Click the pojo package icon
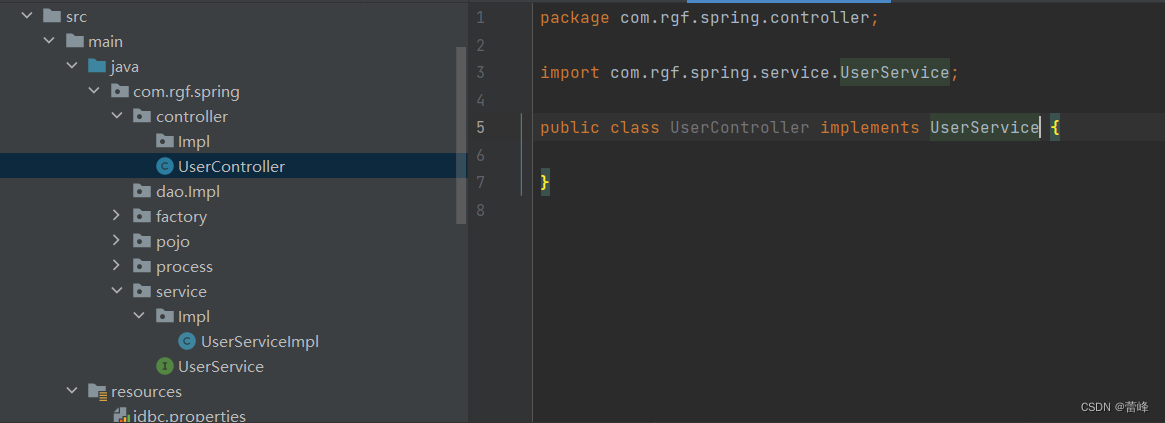The width and height of the screenshot is (1165, 423). (142, 242)
